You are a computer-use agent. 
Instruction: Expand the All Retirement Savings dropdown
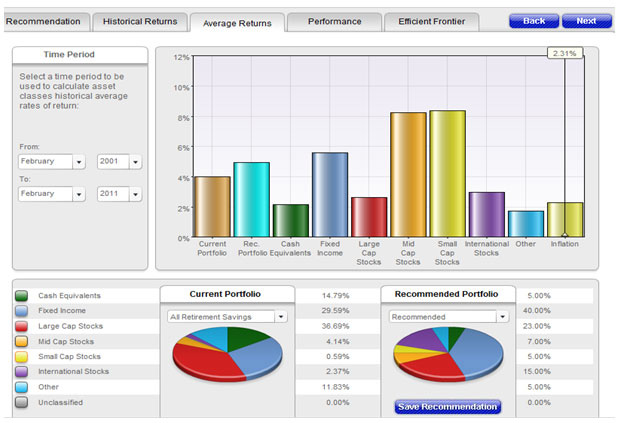(227, 317)
